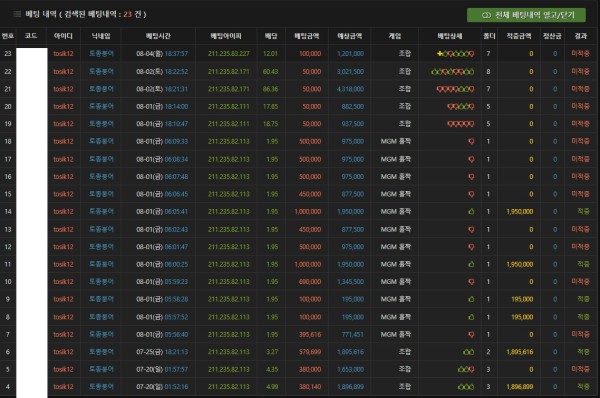Open user ID tosik12 in row 4
600x398 pixels.
[63, 387]
